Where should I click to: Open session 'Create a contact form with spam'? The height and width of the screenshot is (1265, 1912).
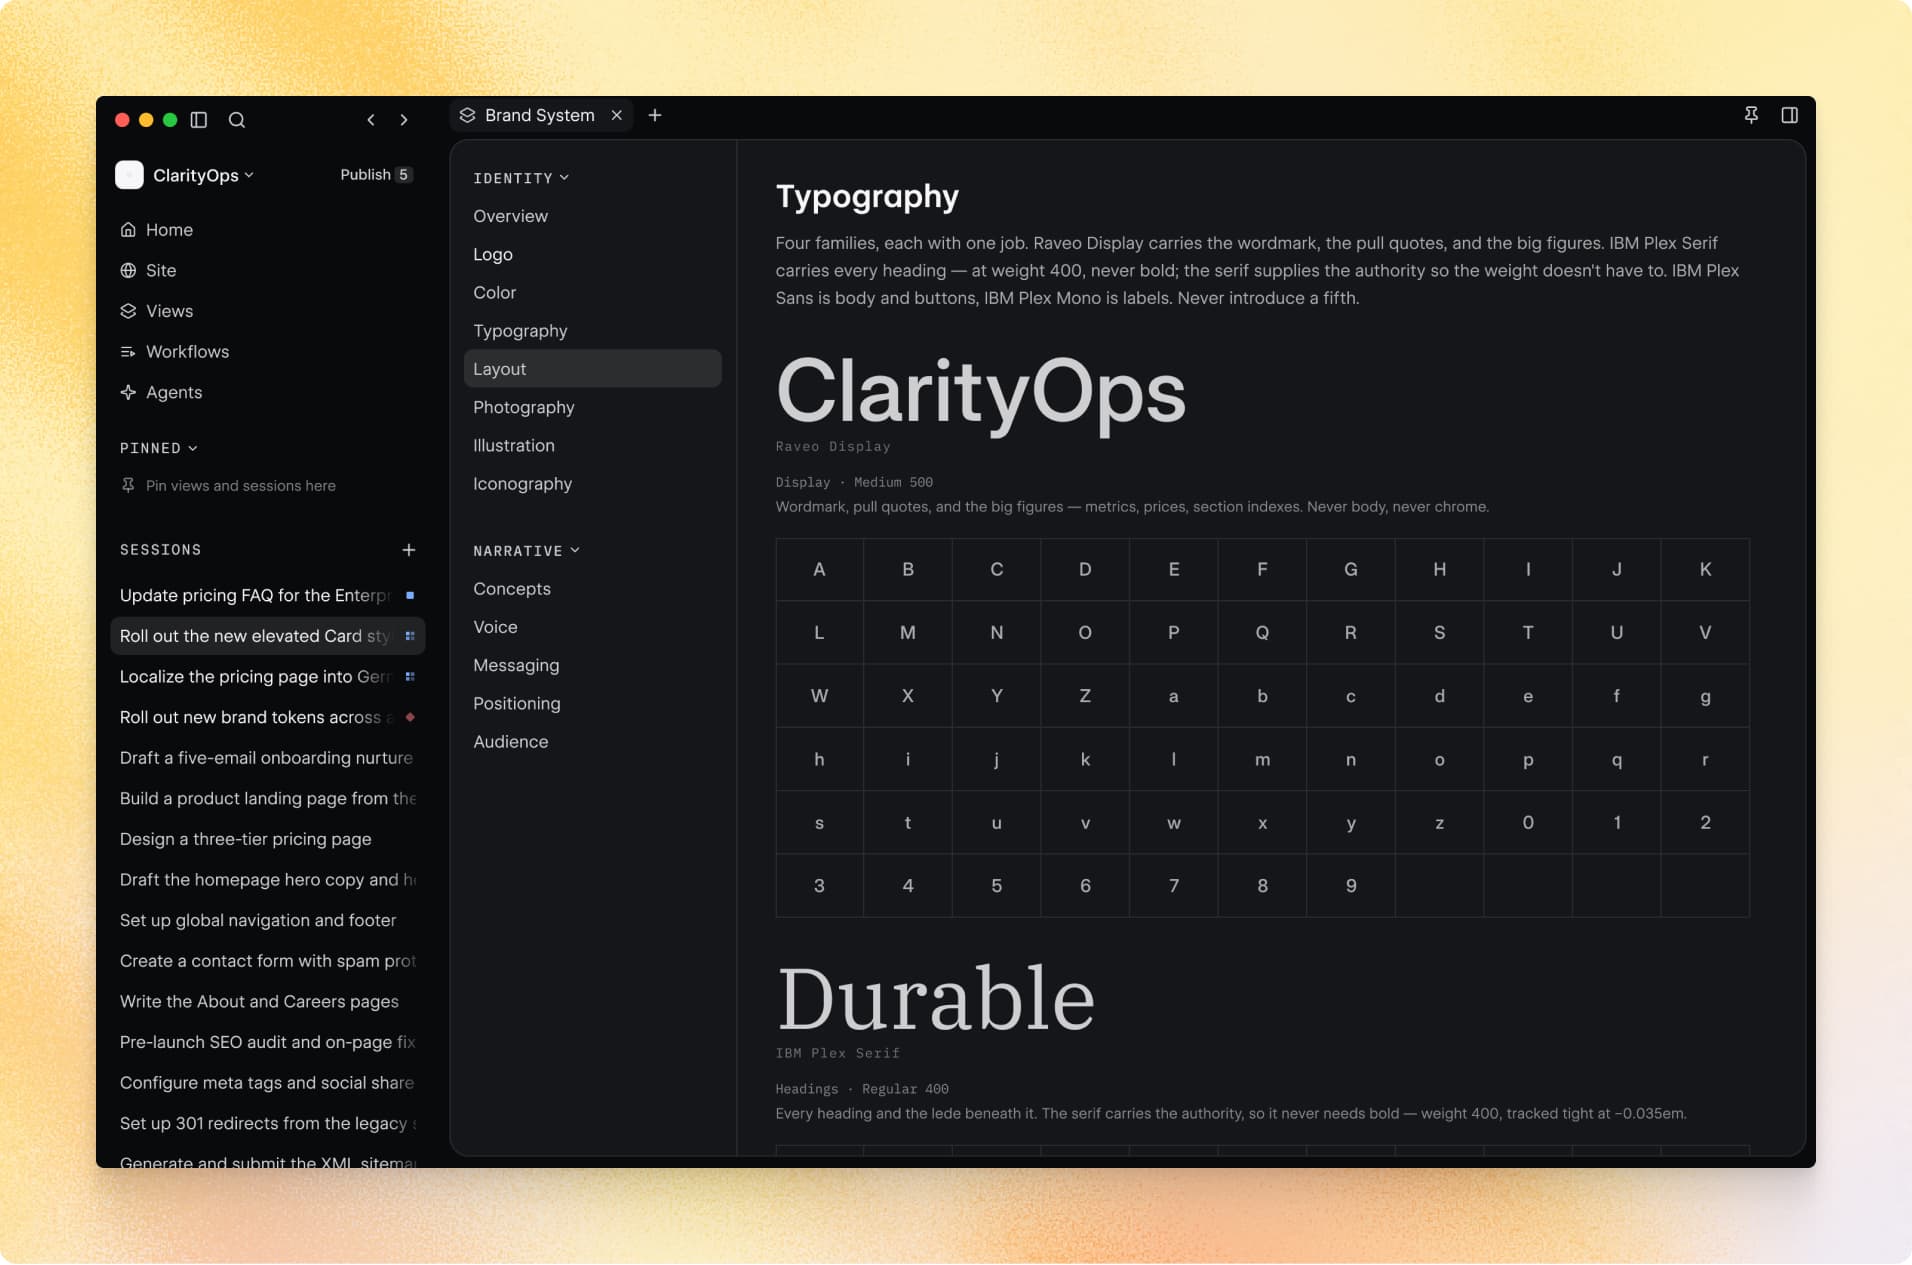[x=268, y=962]
